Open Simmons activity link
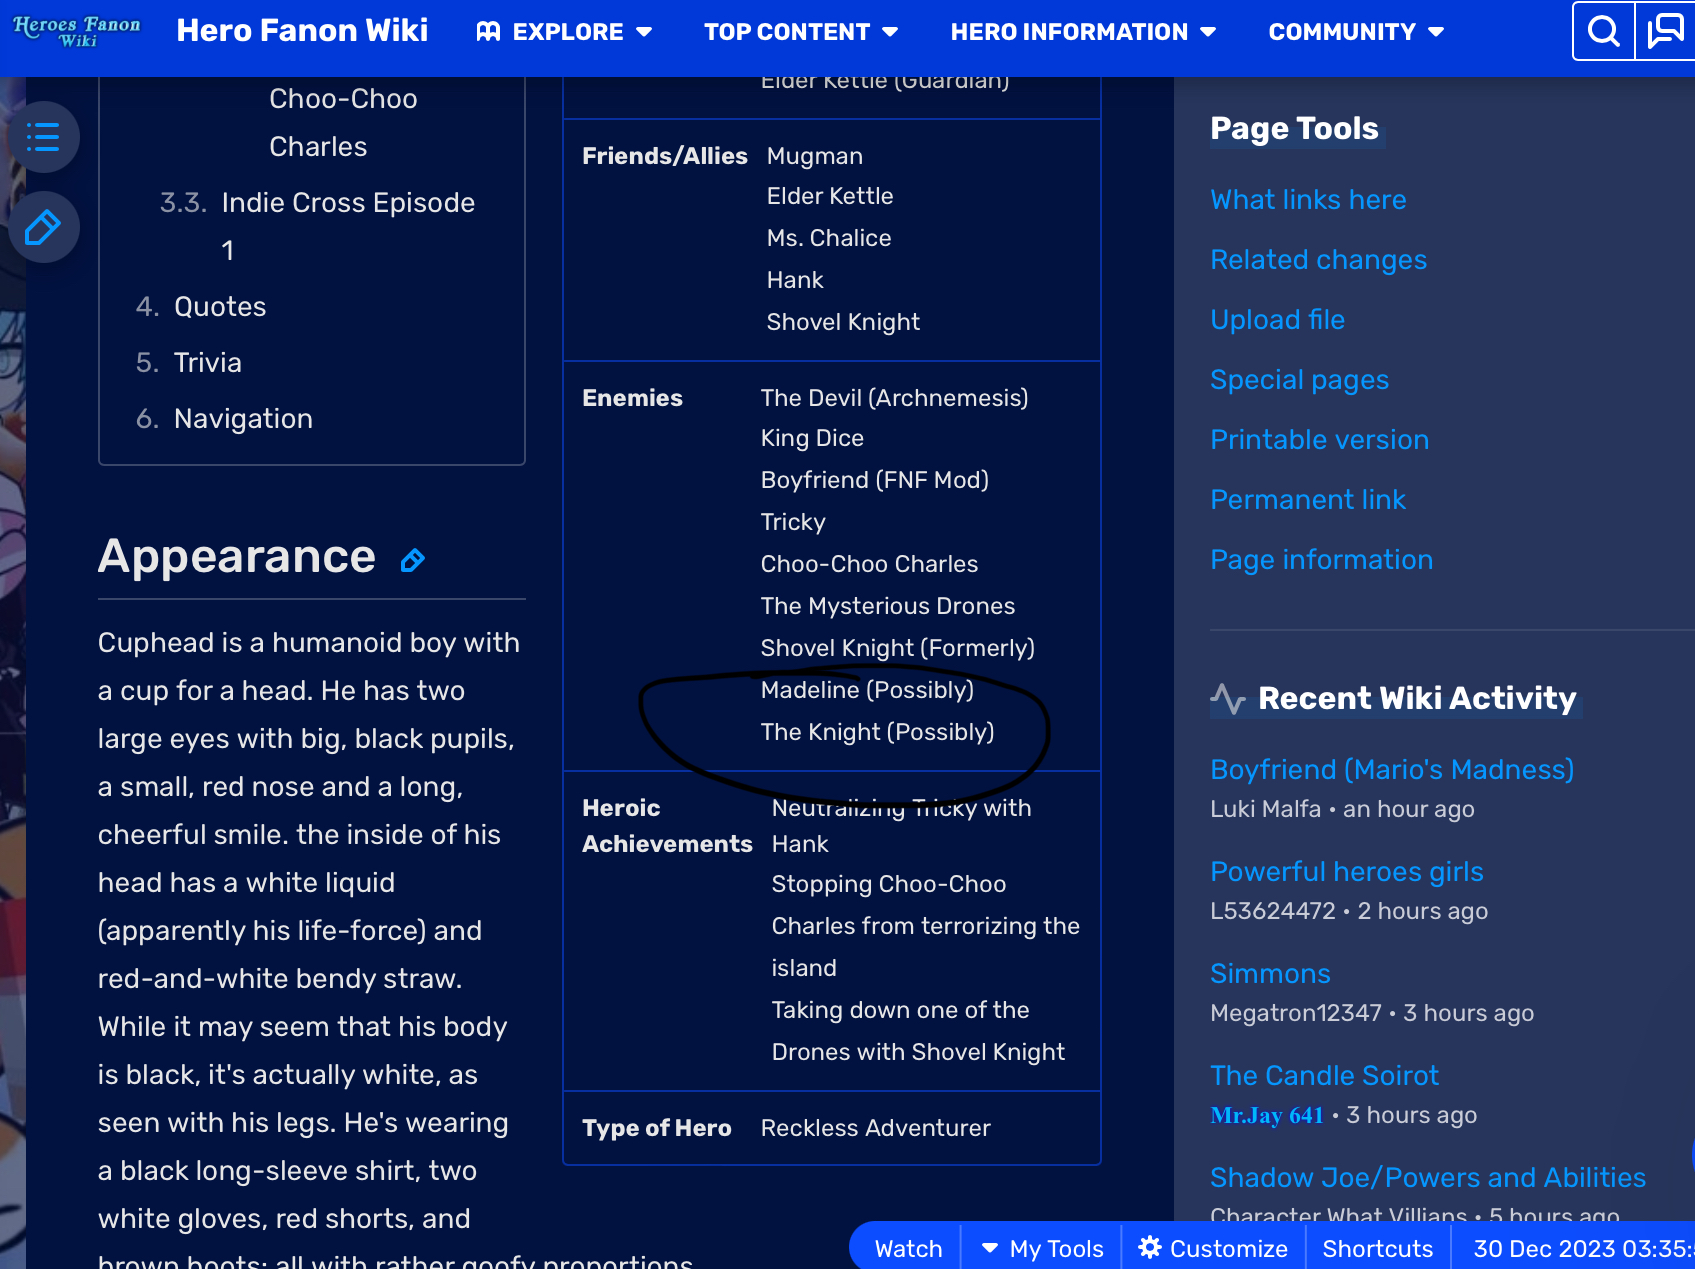The height and width of the screenshot is (1269, 1695). point(1270,973)
